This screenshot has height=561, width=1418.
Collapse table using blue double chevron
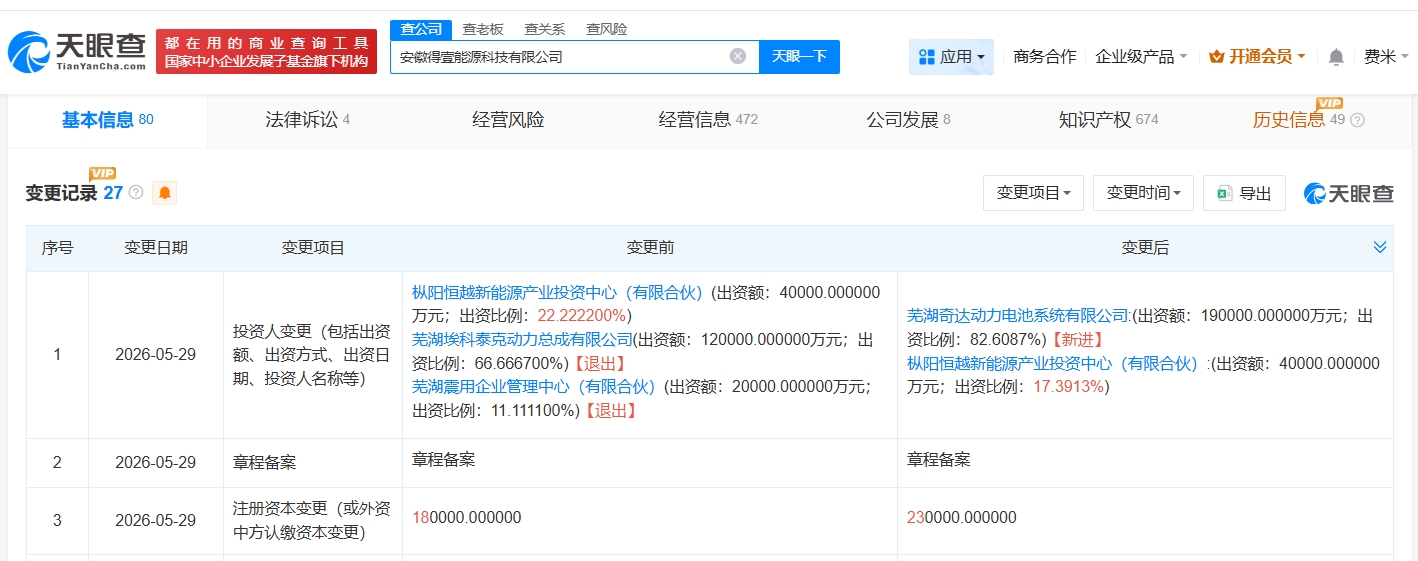1380,247
